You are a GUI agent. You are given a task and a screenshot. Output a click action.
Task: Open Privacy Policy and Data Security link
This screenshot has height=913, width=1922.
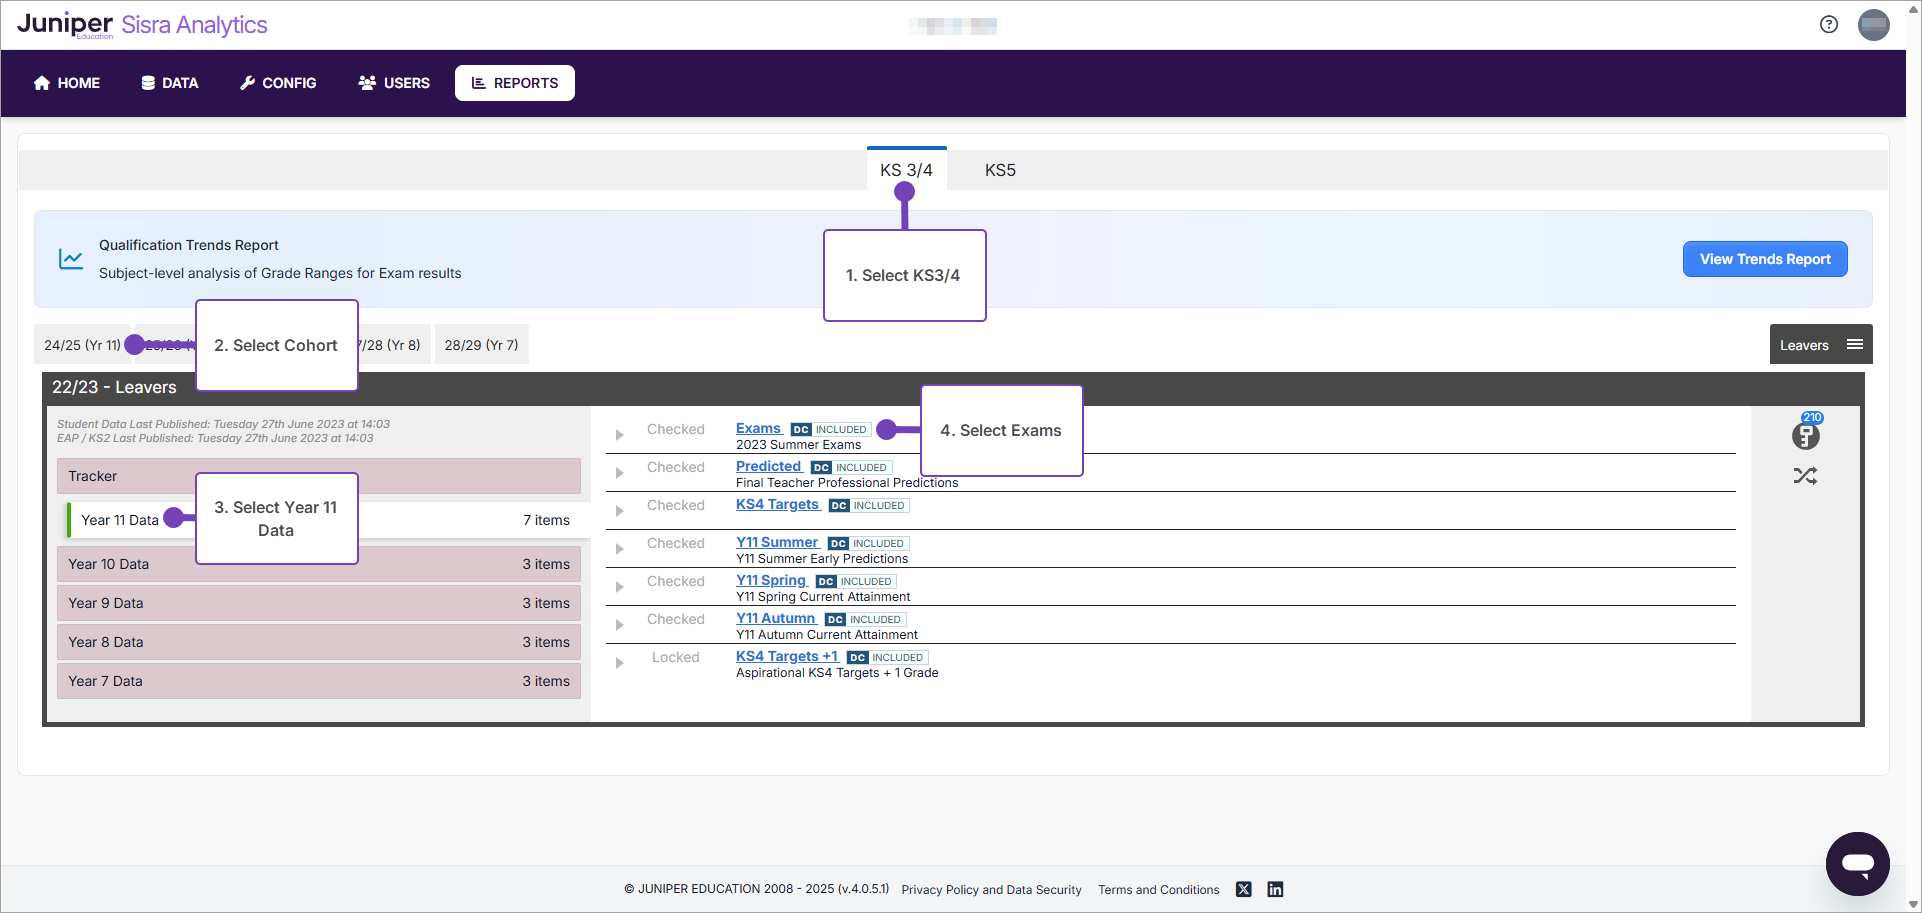[x=991, y=890]
